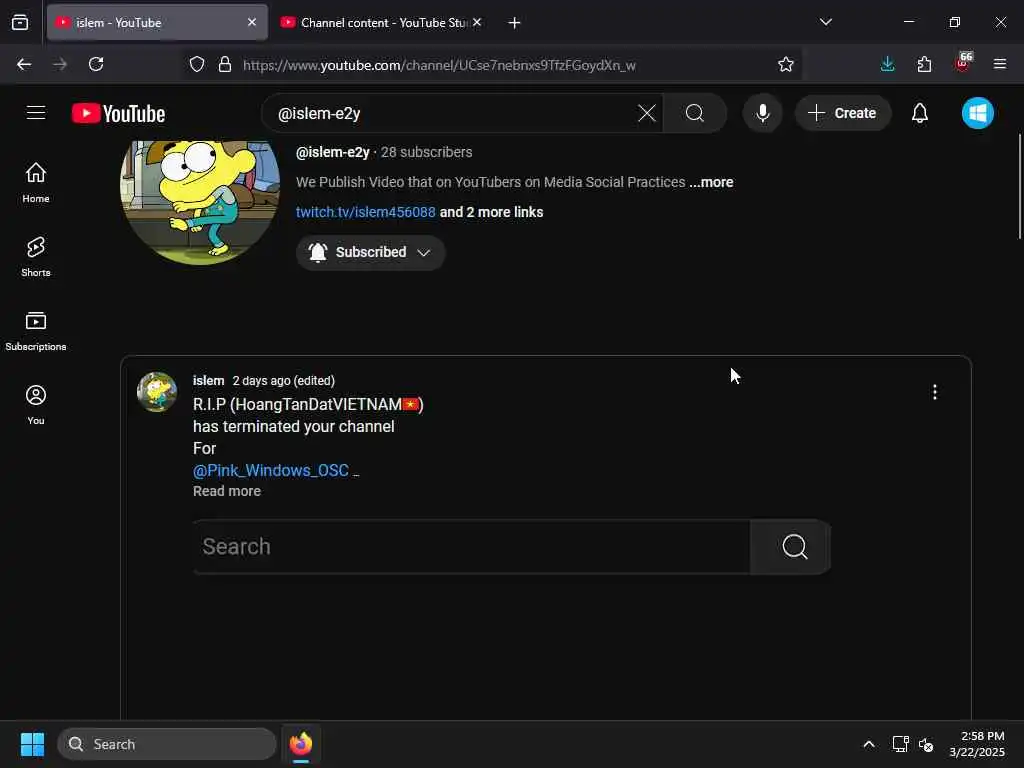List all tabs with the chevron
This screenshot has width=1024, height=768.
825,22
